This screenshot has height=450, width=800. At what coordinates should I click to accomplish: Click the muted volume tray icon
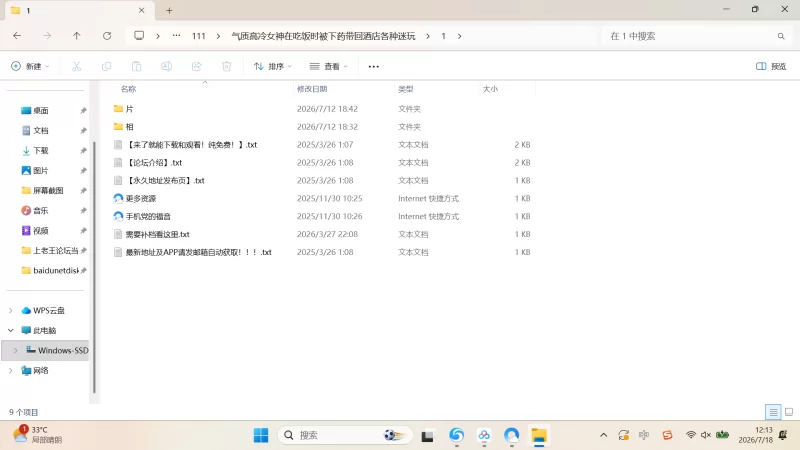tap(706, 435)
